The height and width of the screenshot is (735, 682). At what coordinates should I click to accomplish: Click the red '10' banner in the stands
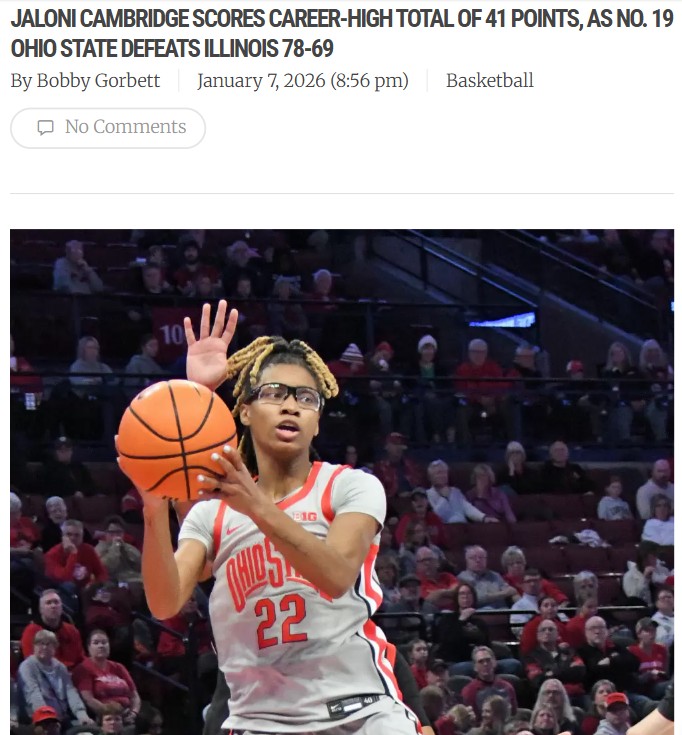point(172,335)
